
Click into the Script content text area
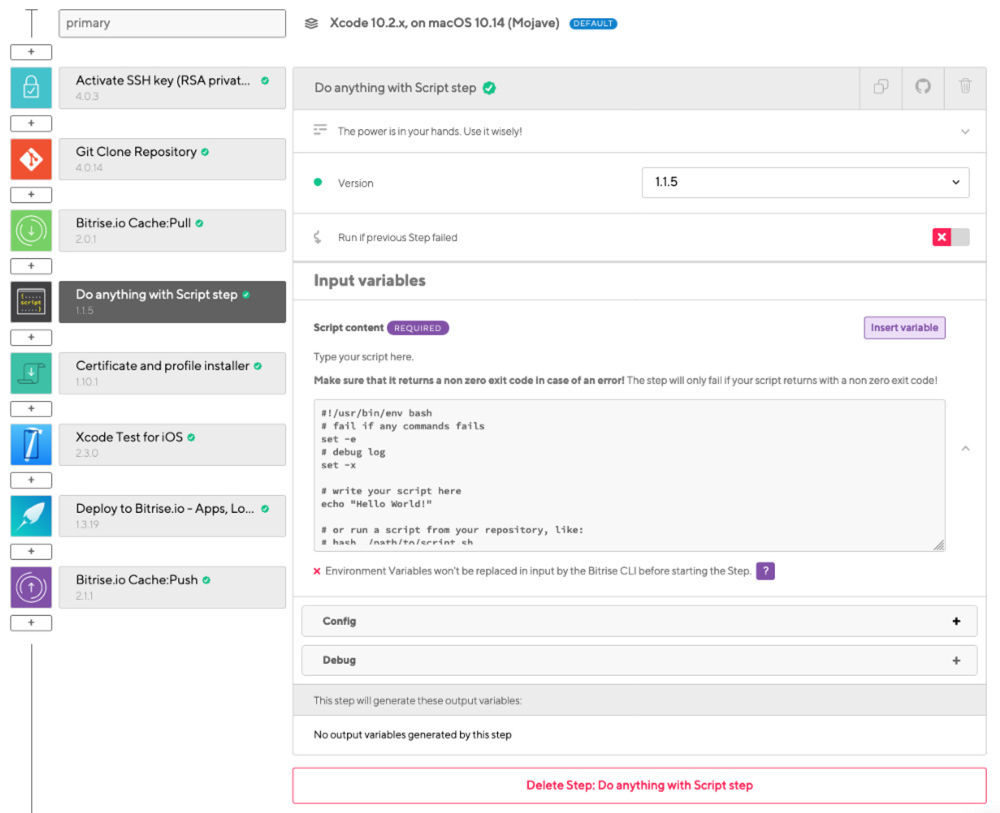tap(629, 475)
